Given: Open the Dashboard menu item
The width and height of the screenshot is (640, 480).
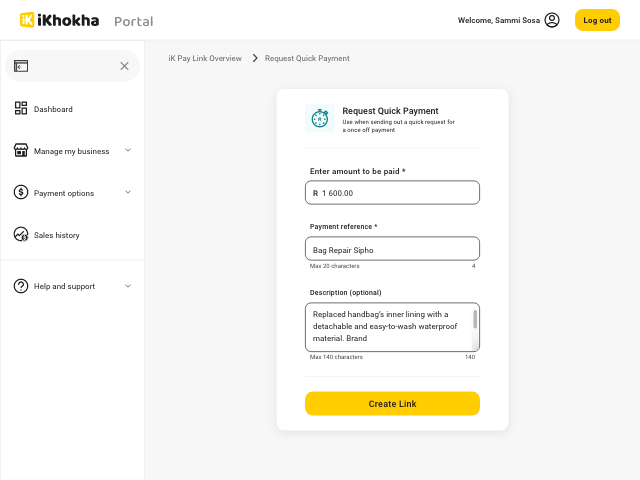Looking at the screenshot, I should pyautogui.click(x=53, y=109).
